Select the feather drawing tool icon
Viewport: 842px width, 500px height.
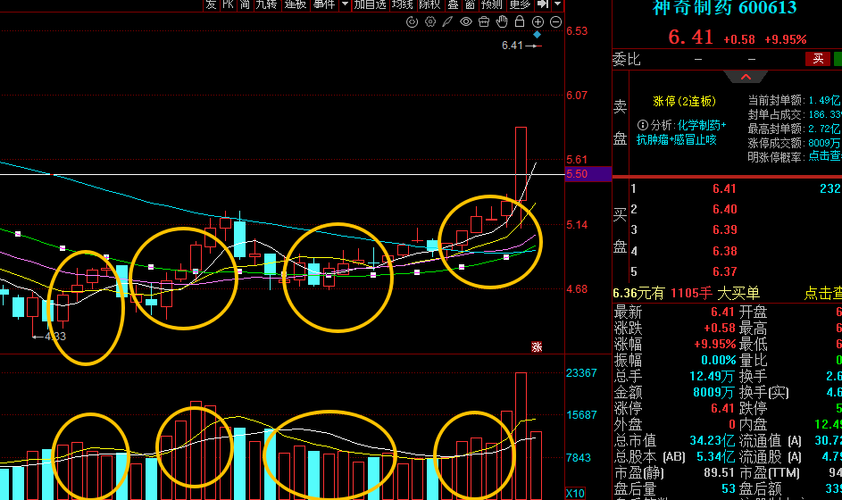pos(447,22)
